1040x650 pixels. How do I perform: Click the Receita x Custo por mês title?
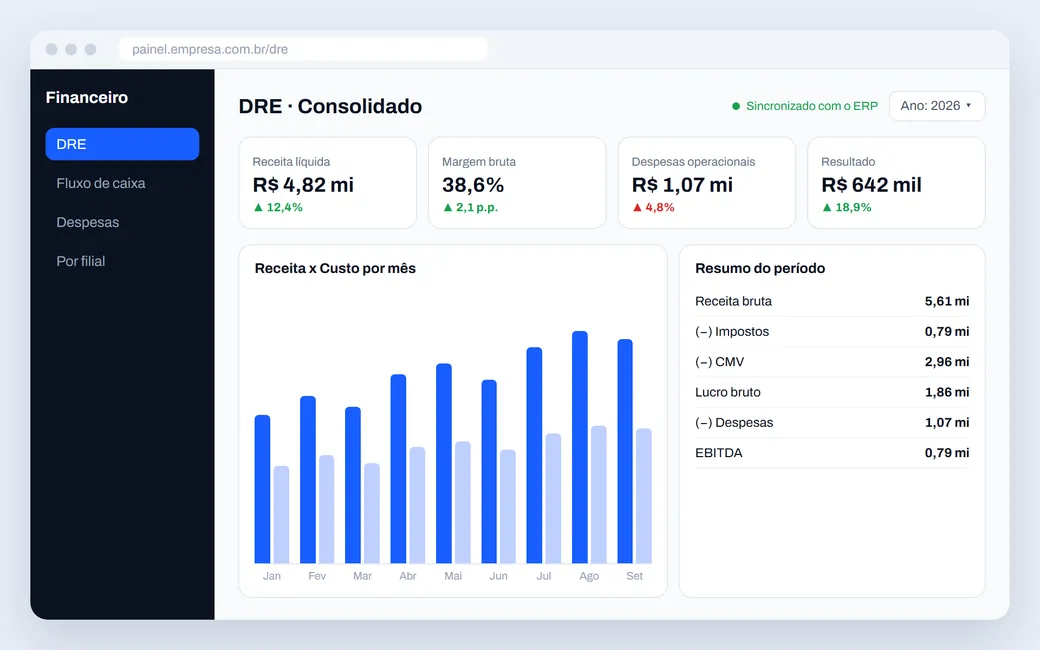pyautogui.click(x=335, y=269)
